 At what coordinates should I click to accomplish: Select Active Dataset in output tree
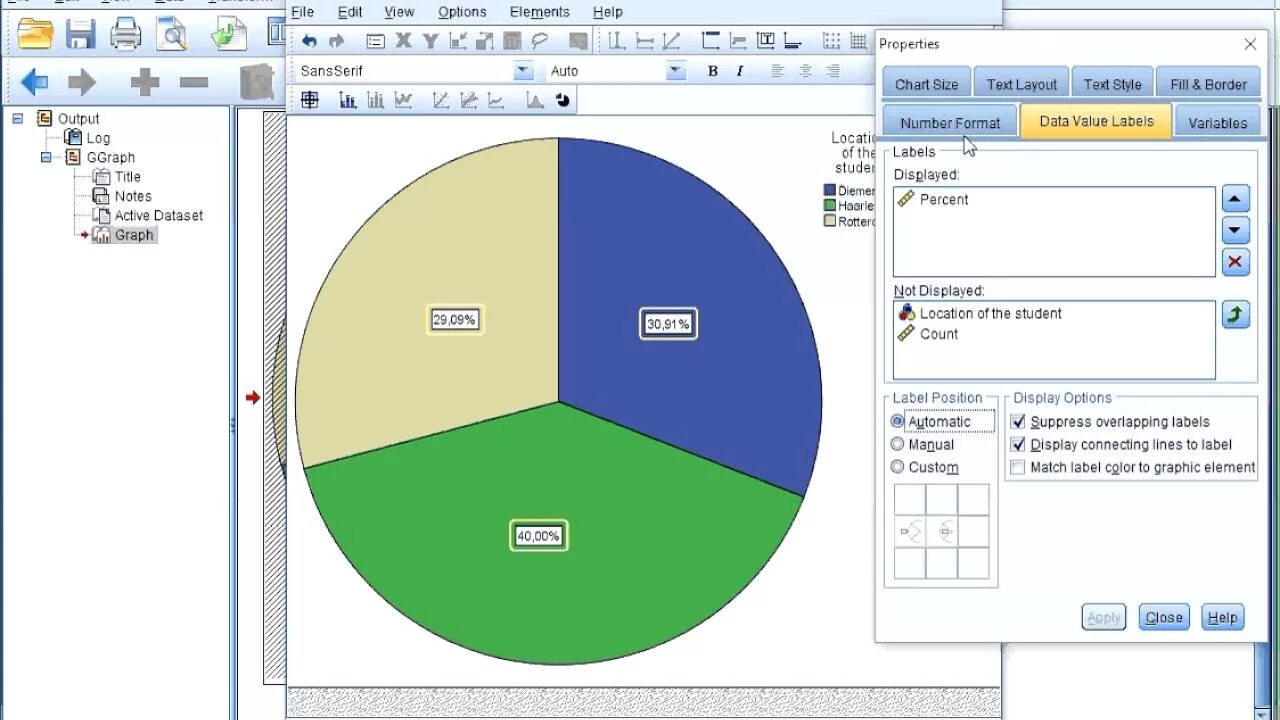(158, 215)
